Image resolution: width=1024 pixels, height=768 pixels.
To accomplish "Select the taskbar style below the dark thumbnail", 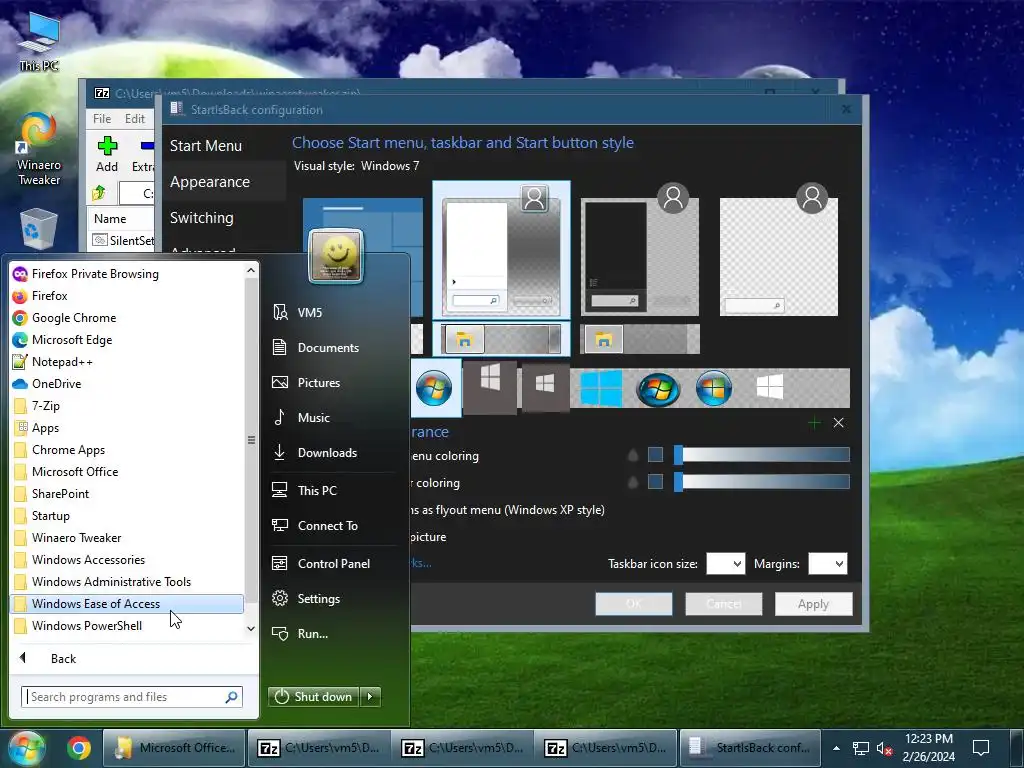I will (x=640, y=340).
